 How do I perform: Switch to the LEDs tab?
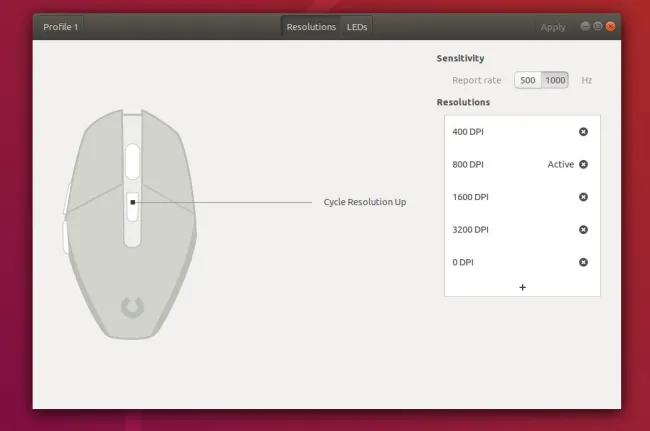coord(357,27)
